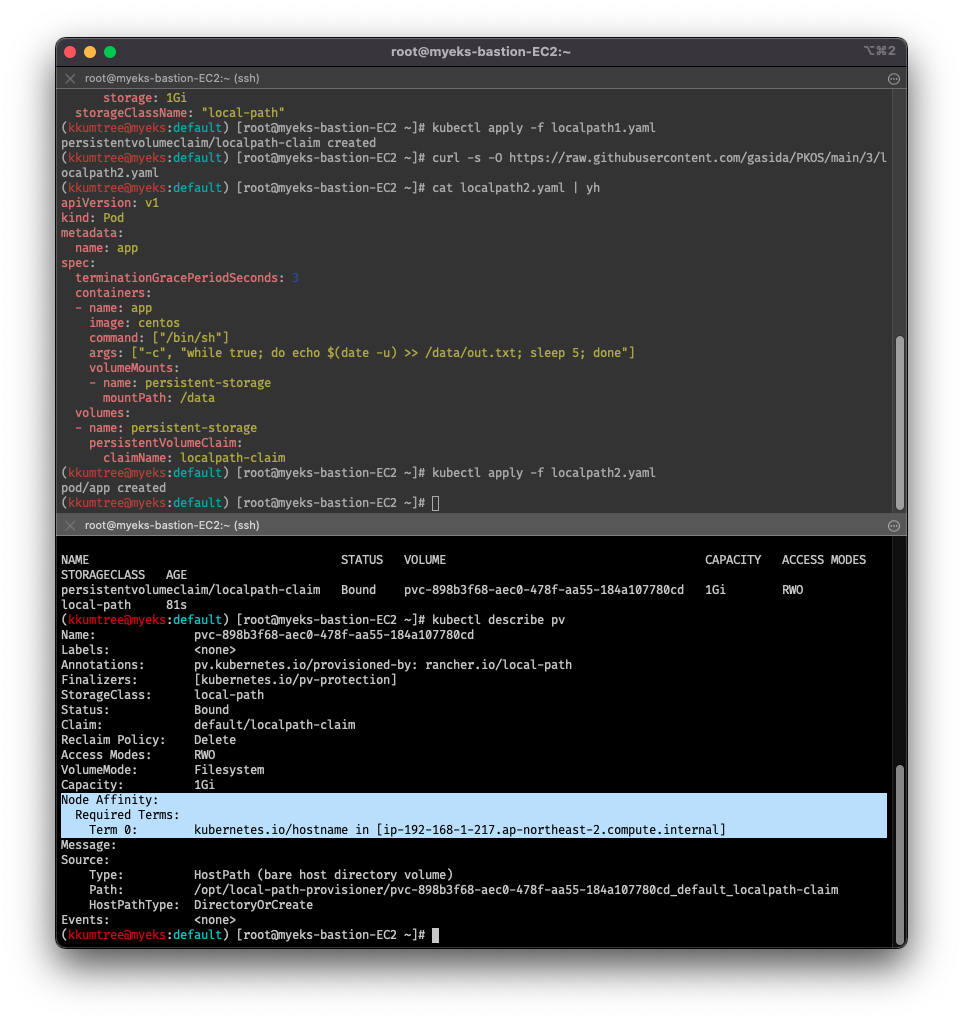Click the /opt/local-path-provisioner path line
This screenshot has width=963, height=1022.
point(516,890)
